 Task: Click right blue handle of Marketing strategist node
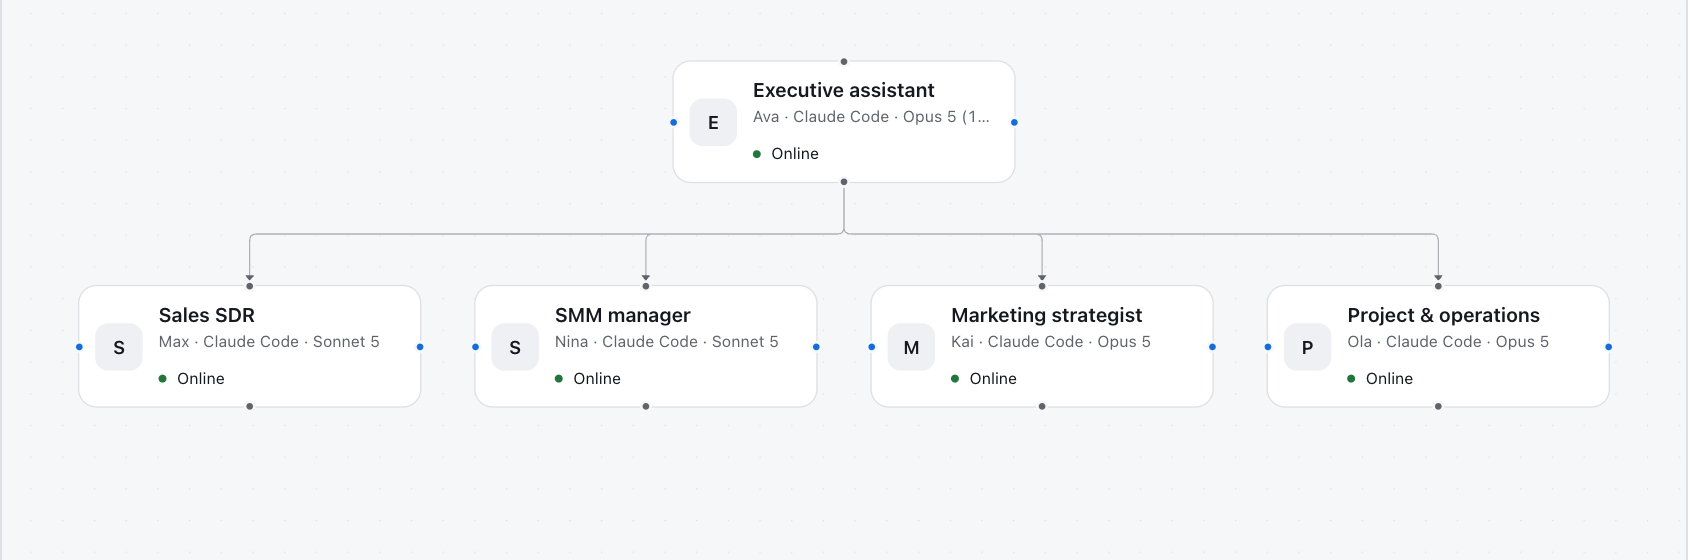pos(1212,347)
